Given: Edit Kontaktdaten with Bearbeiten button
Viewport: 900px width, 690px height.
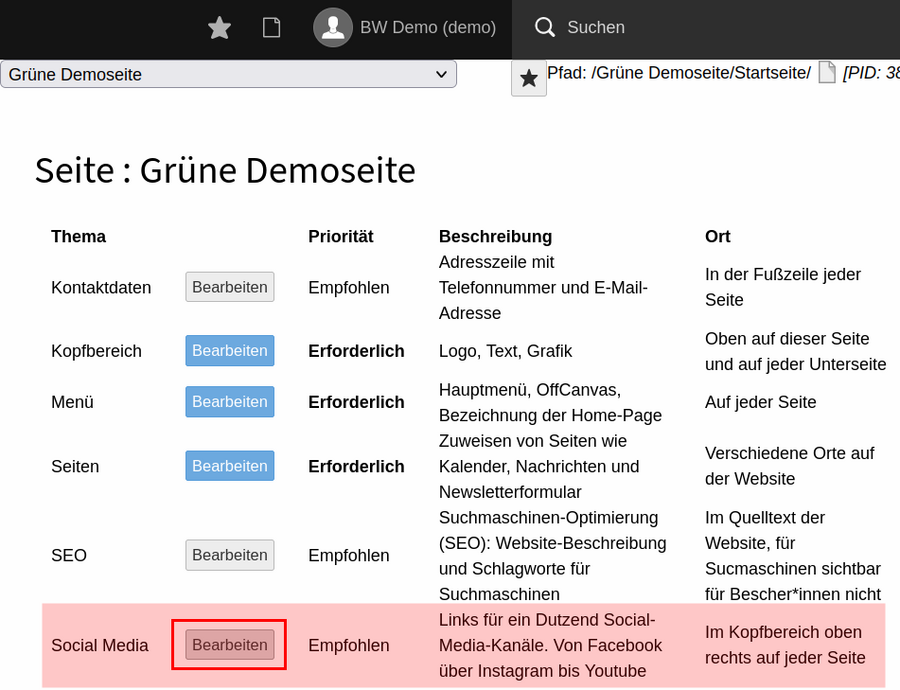Looking at the screenshot, I should 230,287.
